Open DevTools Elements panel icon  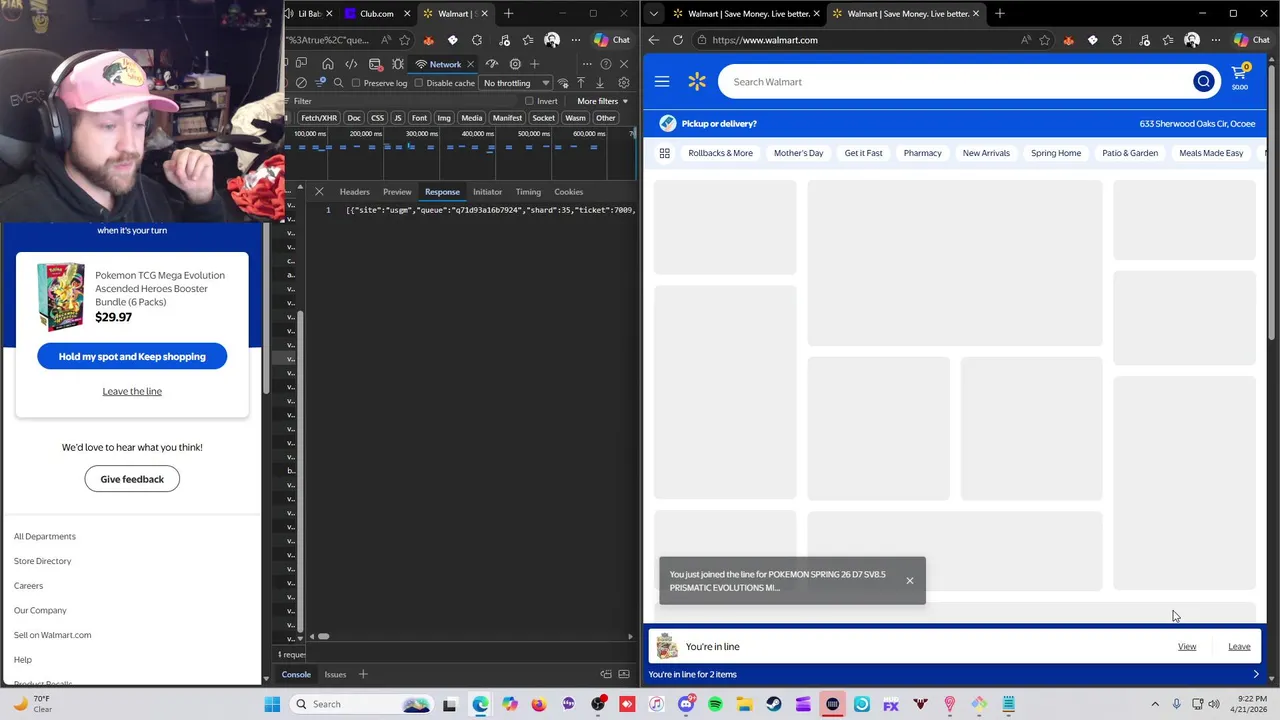351,64
